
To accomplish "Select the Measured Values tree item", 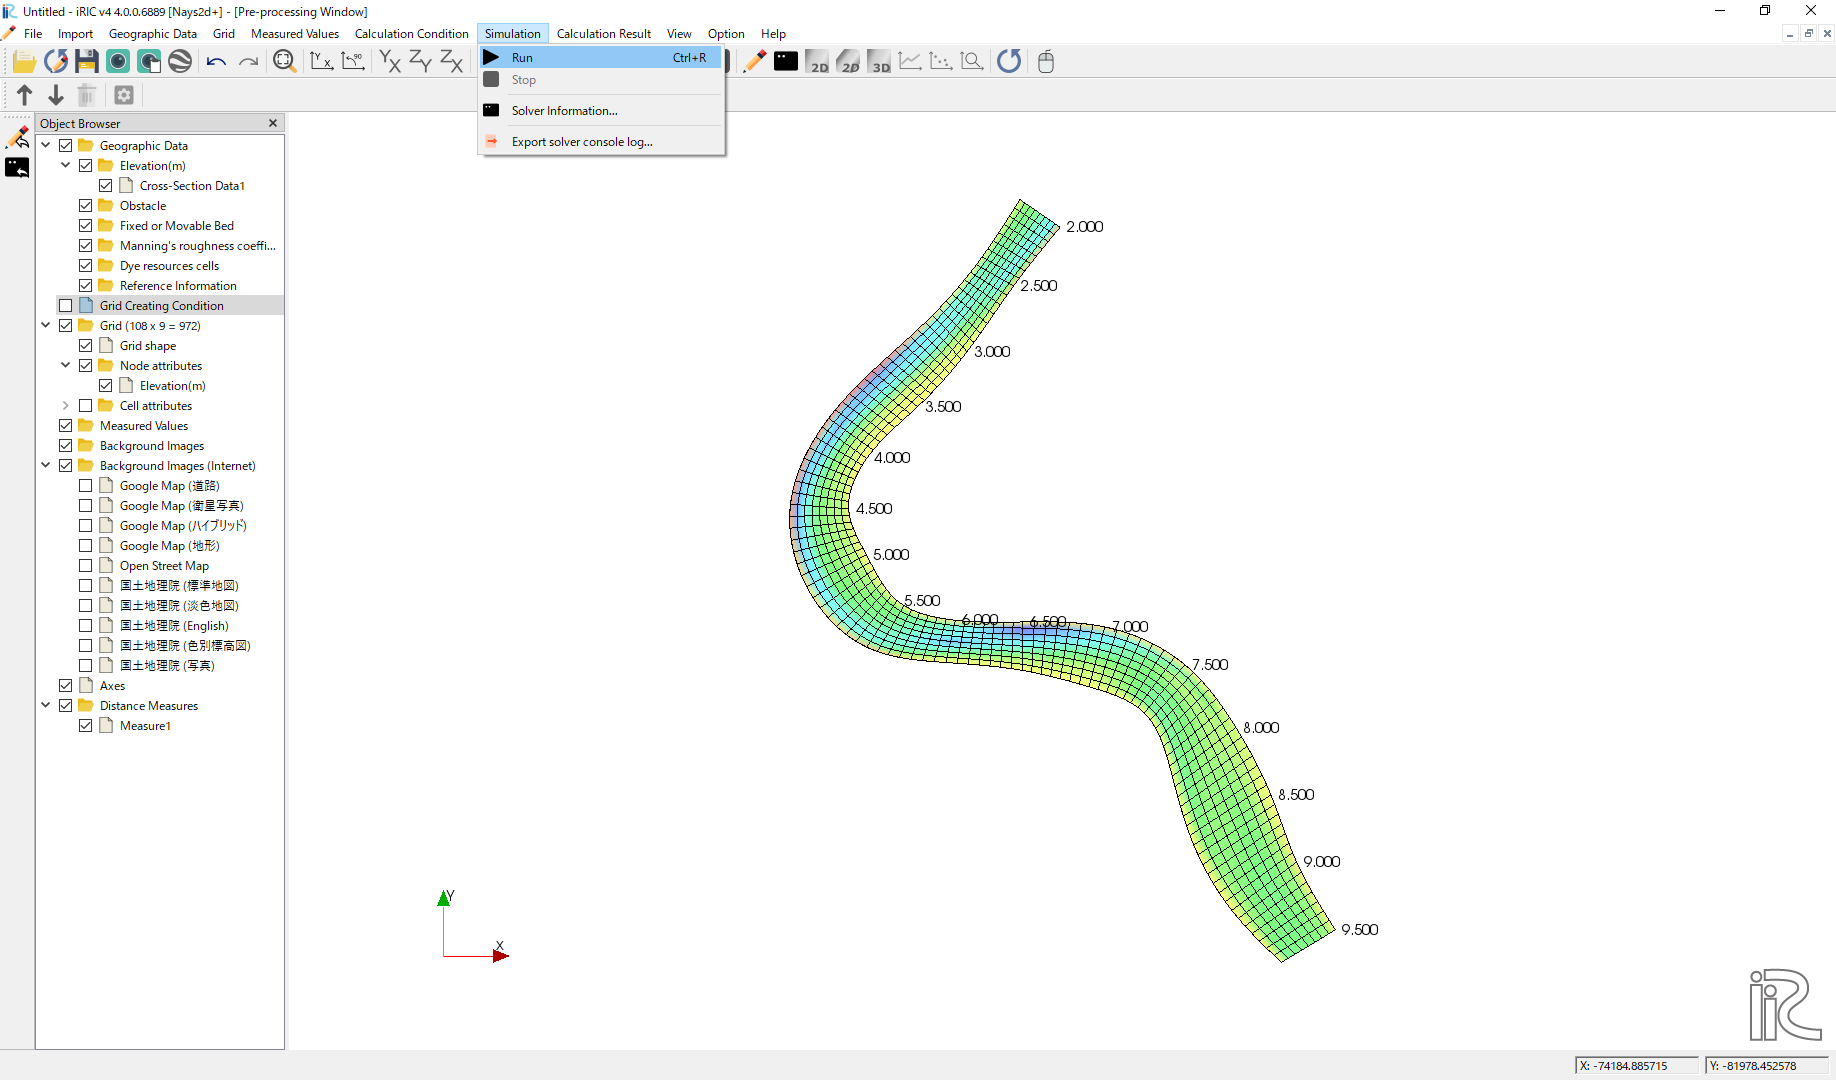I will click(x=144, y=426).
